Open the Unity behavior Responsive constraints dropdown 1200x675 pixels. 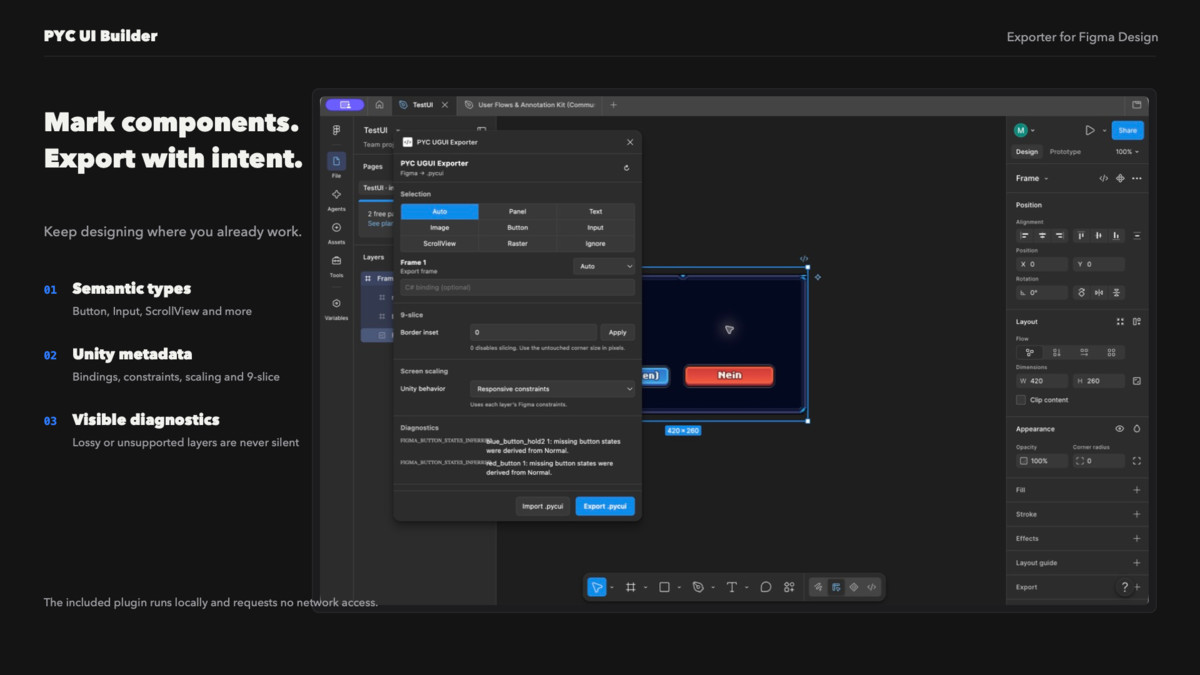[552, 388]
